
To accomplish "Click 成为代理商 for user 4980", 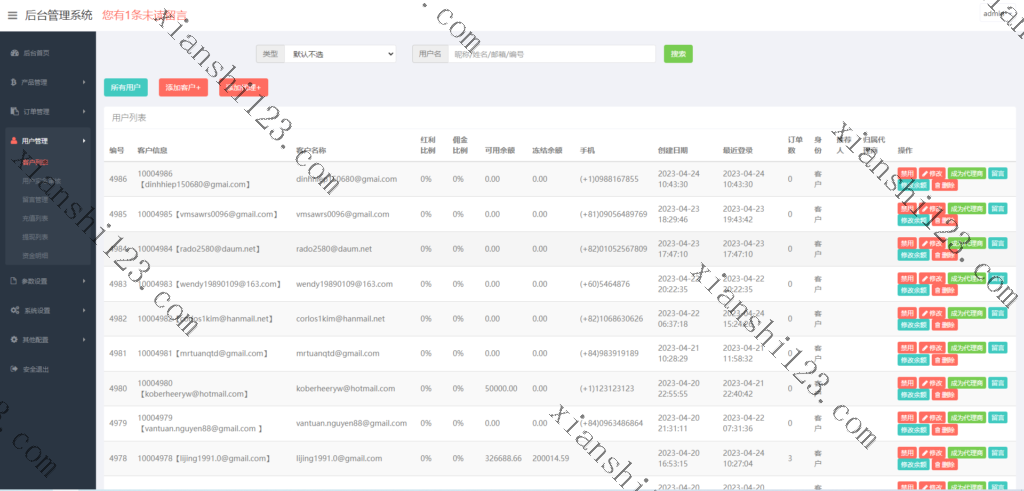I will click(967, 383).
